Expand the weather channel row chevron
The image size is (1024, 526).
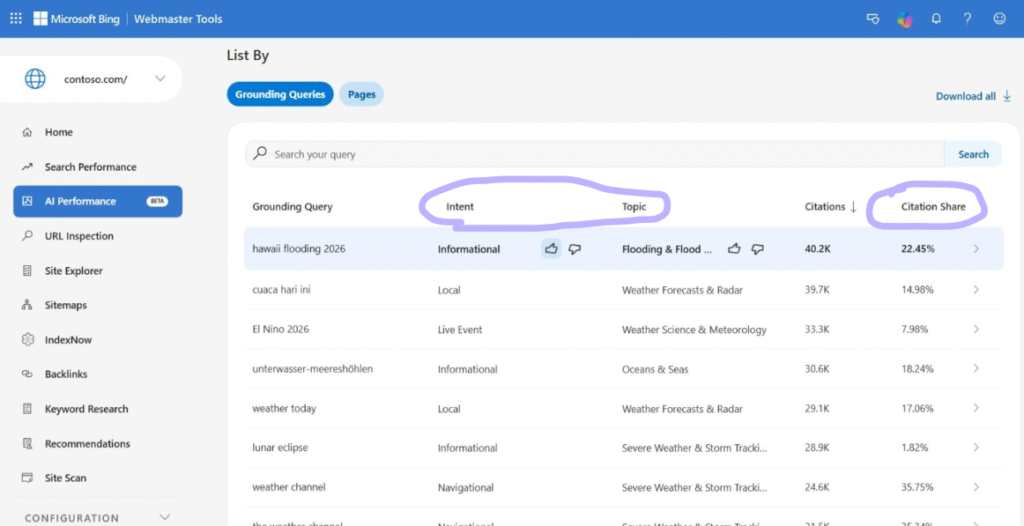(x=976, y=487)
